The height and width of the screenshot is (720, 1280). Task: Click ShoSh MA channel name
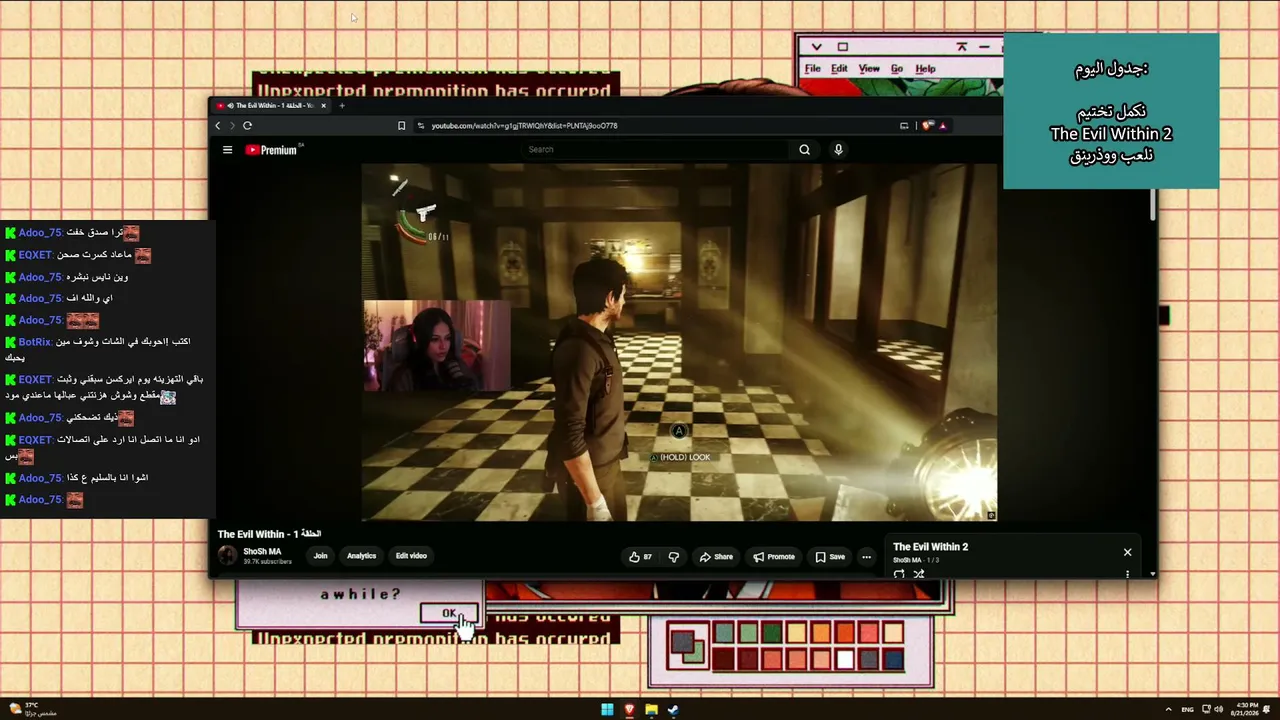coord(262,552)
